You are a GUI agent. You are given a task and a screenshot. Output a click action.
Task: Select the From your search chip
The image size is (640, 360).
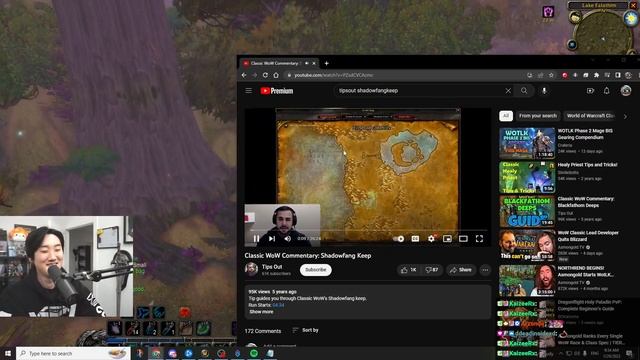(538, 116)
